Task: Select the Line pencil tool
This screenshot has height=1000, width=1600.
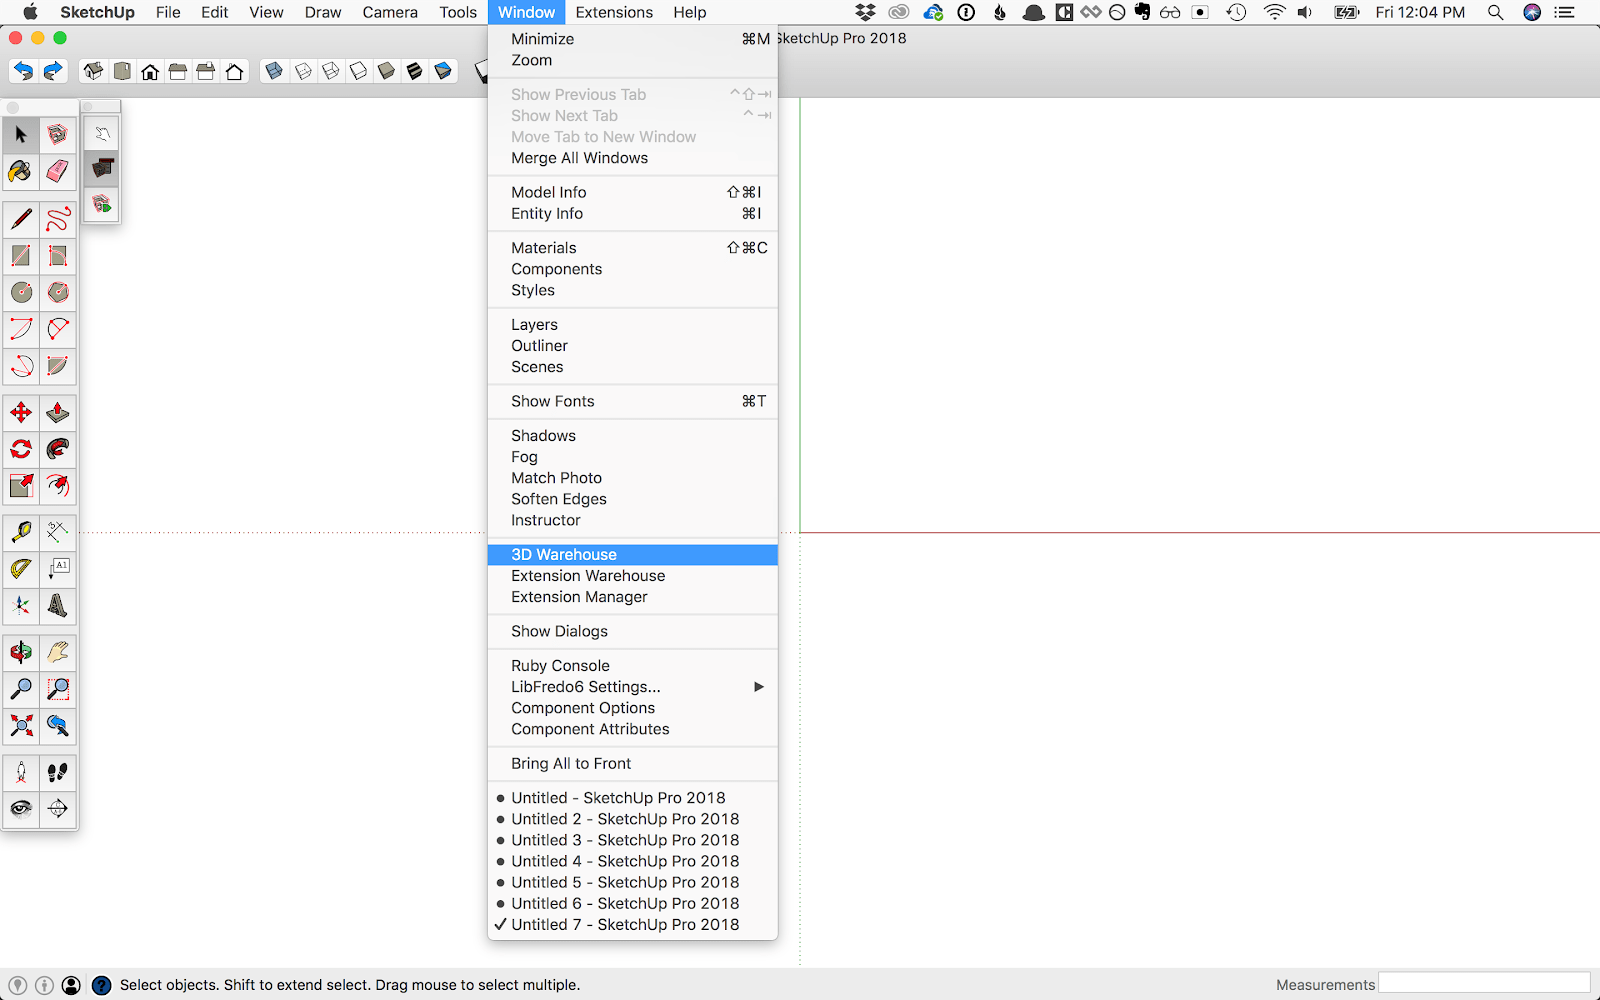Action: [21, 219]
